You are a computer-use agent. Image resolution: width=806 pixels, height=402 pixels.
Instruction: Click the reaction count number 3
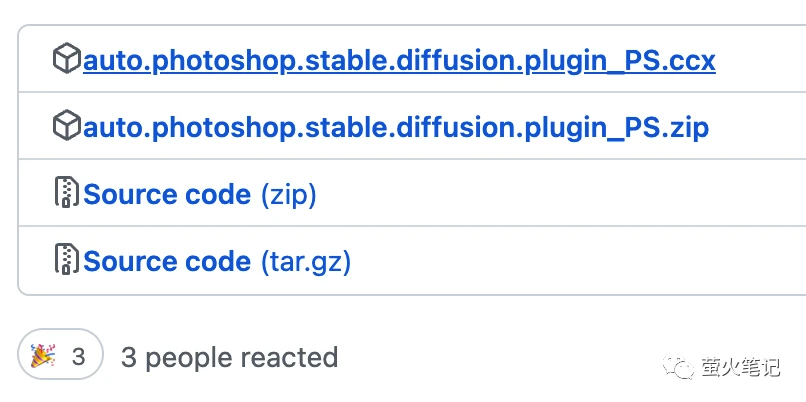click(x=78, y=357)
